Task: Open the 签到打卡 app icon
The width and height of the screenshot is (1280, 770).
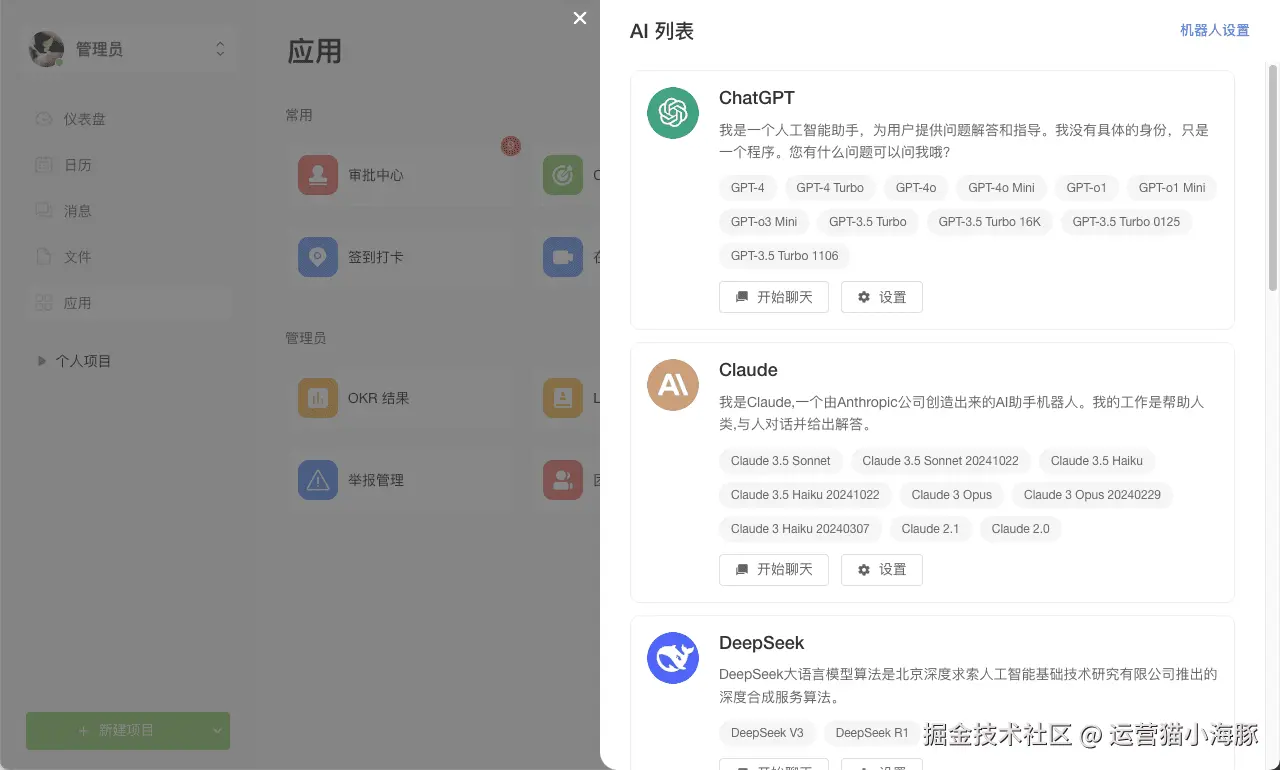Action: pyautogui.click(x=318, y=257)
